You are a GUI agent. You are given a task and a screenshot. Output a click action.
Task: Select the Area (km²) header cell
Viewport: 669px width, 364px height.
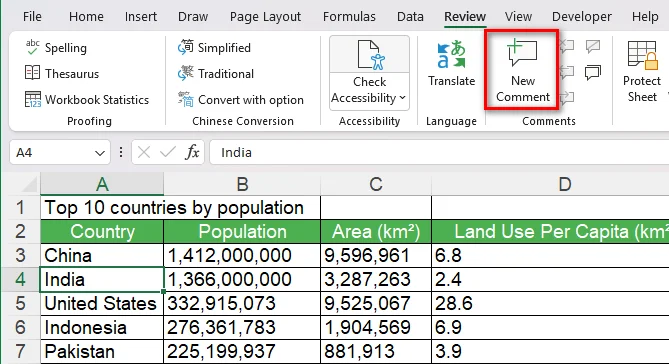click(376, 231)
